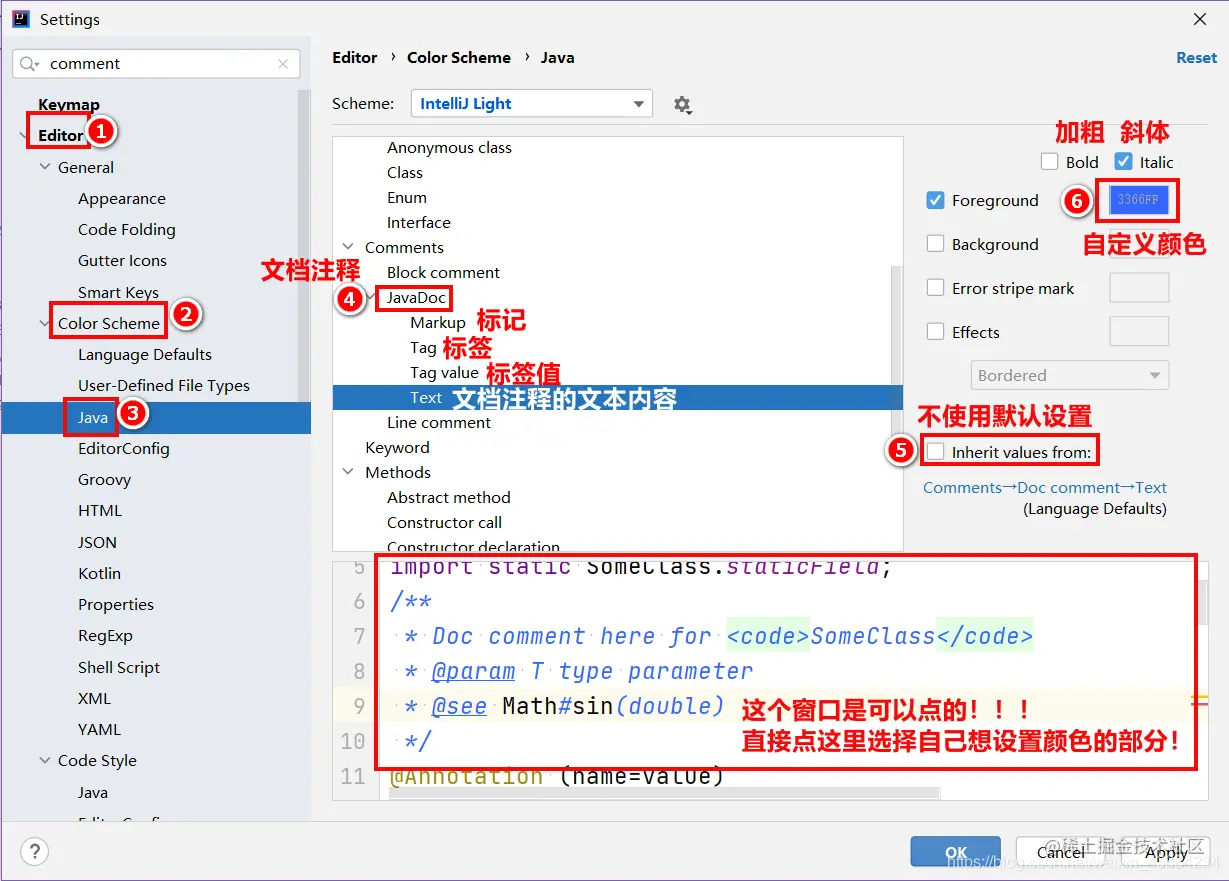Select User-Defined File Types
This screenshot has height=881, width=1229.
click(x=164, y=385)
